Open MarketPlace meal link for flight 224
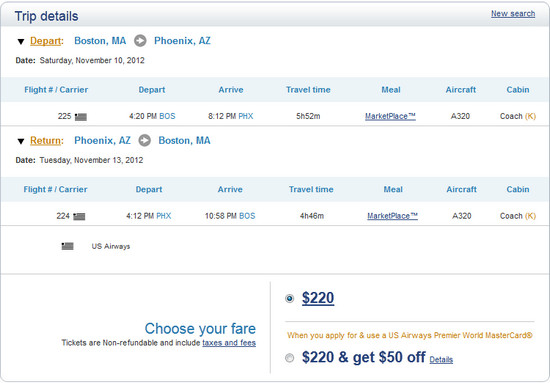 point(393,216)
